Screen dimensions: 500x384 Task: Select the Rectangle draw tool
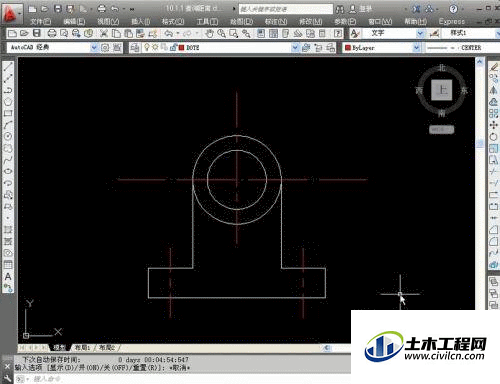(8, 113)
